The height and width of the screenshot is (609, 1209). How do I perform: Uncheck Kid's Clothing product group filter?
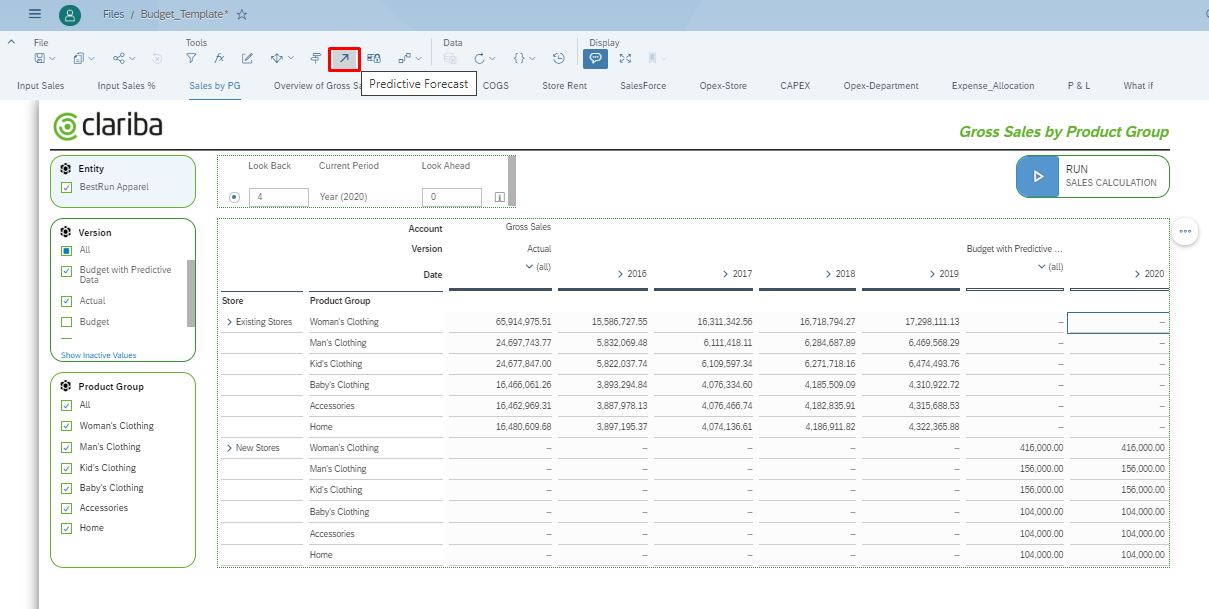coord(66,468)
